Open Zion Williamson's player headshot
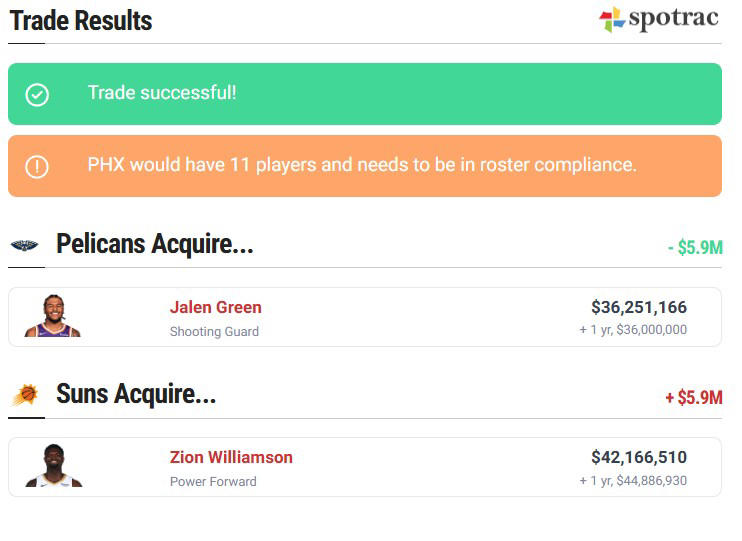Image resolution: width=742 pixels, height=541 pixels. point(53,465)
